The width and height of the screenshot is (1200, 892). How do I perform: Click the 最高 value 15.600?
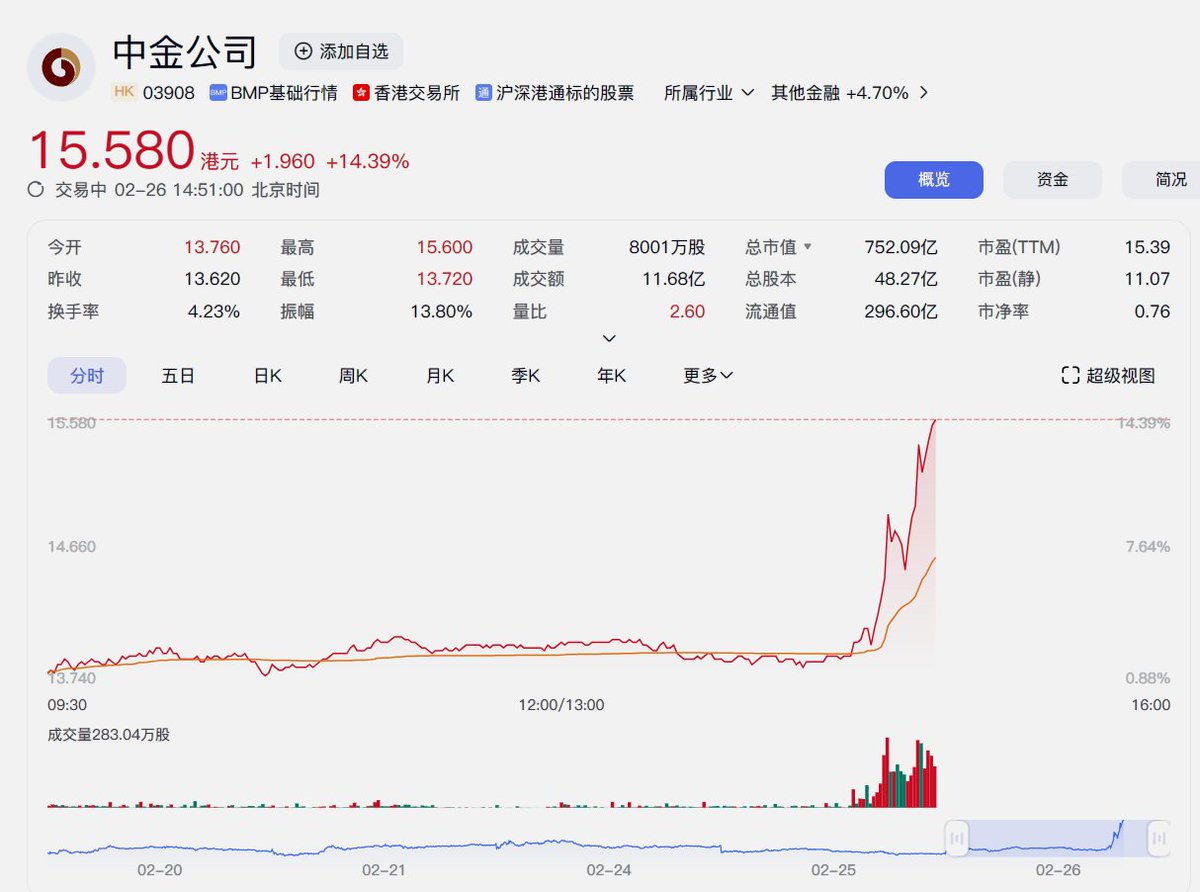pyautogui.click(x=445, y=247)
